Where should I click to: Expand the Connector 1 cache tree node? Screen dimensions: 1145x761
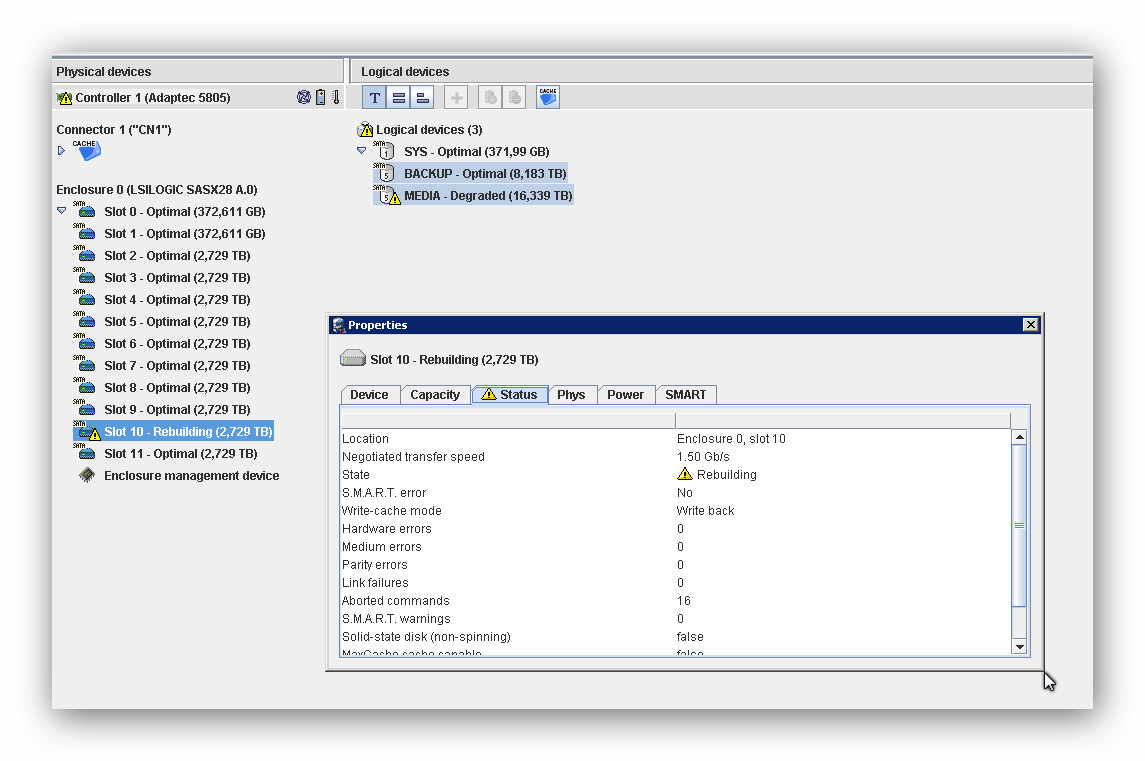click(61, 151)
